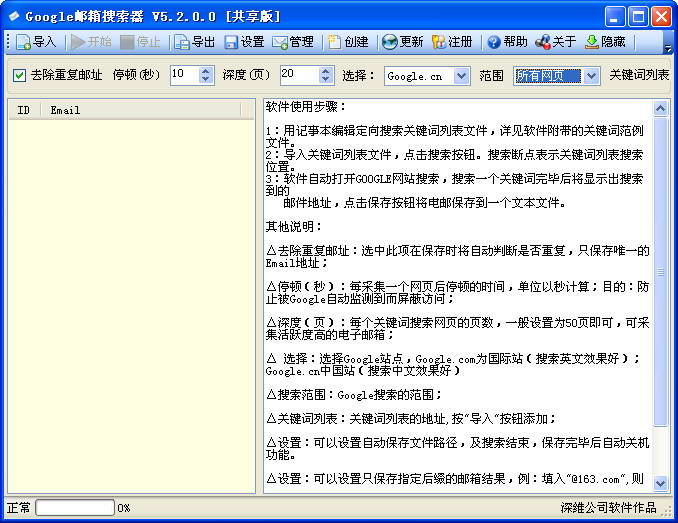Image resolution: width=678 pixels, height=523 pixels.
Task: Click the toolbar overflow chevron
Action: pos(668,48)
